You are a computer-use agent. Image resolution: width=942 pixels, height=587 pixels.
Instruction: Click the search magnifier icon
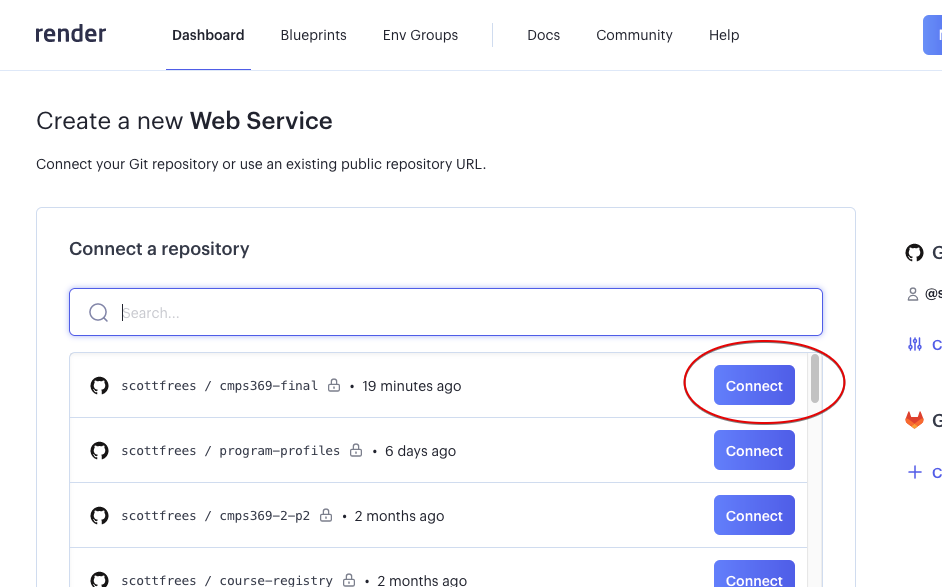tap(98, 313)
